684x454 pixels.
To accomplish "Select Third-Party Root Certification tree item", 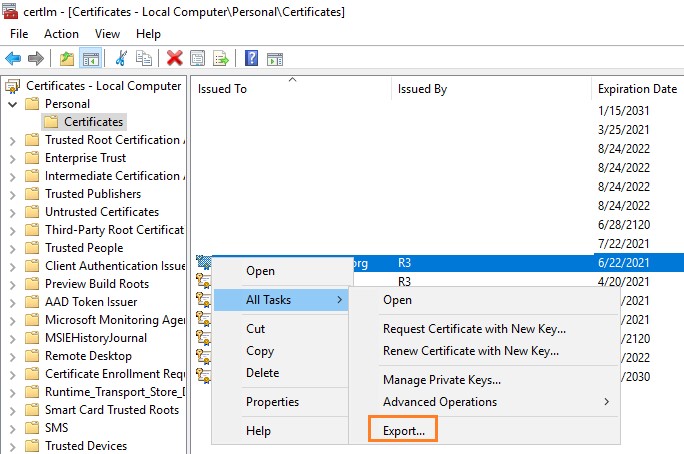I will (115, 230).
